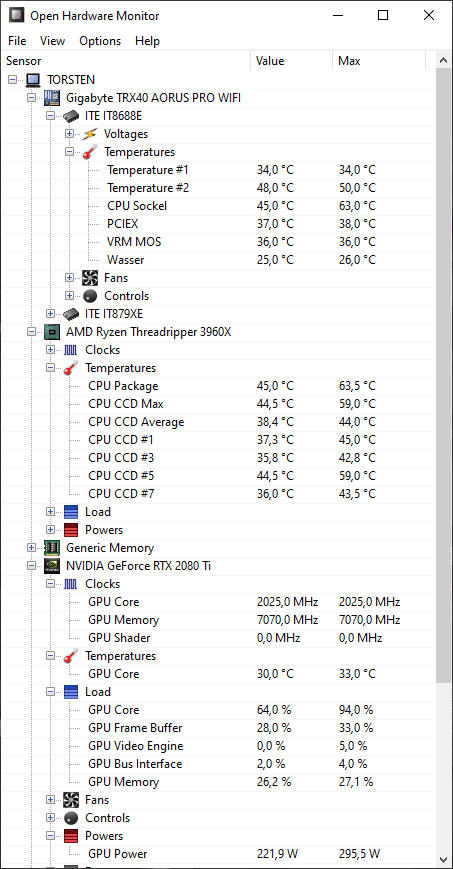Select the GPU Frame Buffer row
The image size is (453, 869).
[220, 728]
